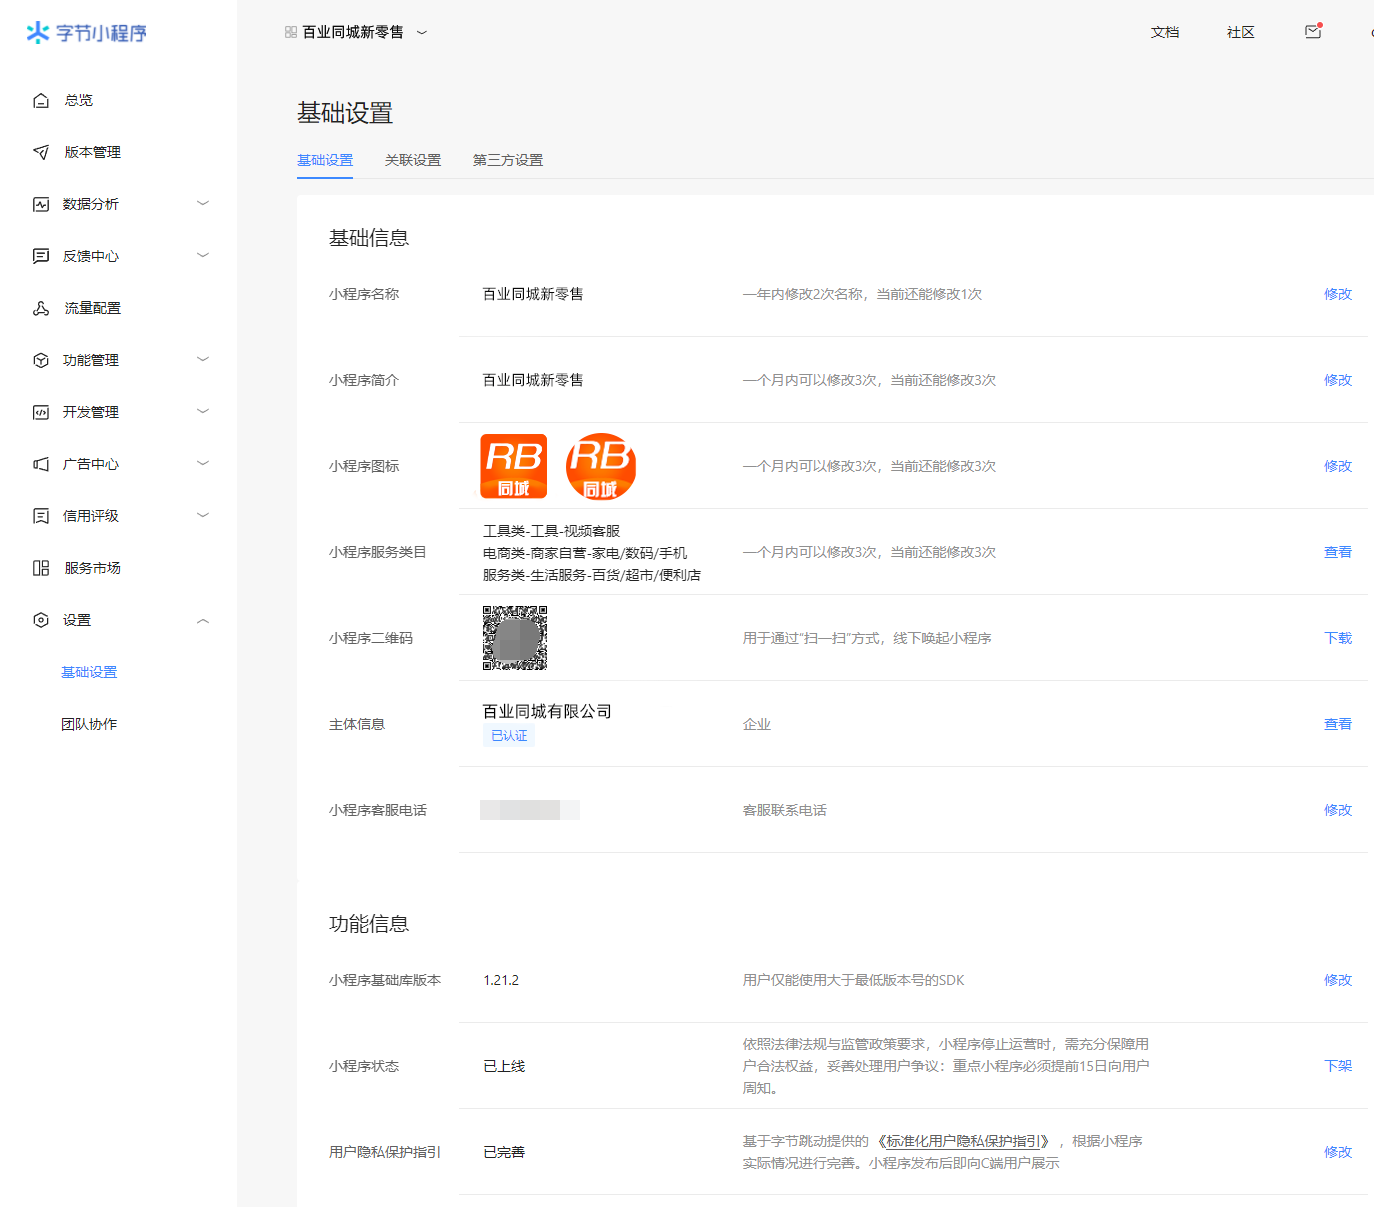The image size is (1374, 1207).
Task: Expand the 数据分析 menu chevron
Action: [203, 204]
